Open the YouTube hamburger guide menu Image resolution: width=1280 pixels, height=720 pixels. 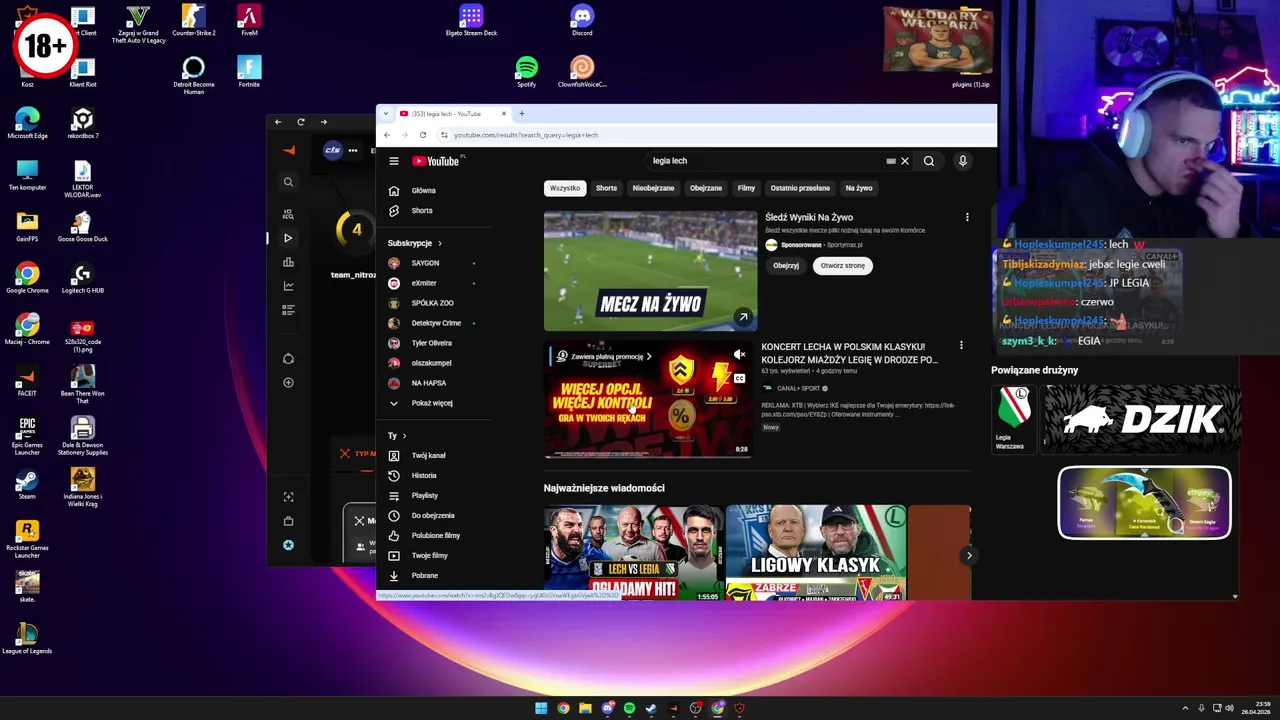click(394, 161)
